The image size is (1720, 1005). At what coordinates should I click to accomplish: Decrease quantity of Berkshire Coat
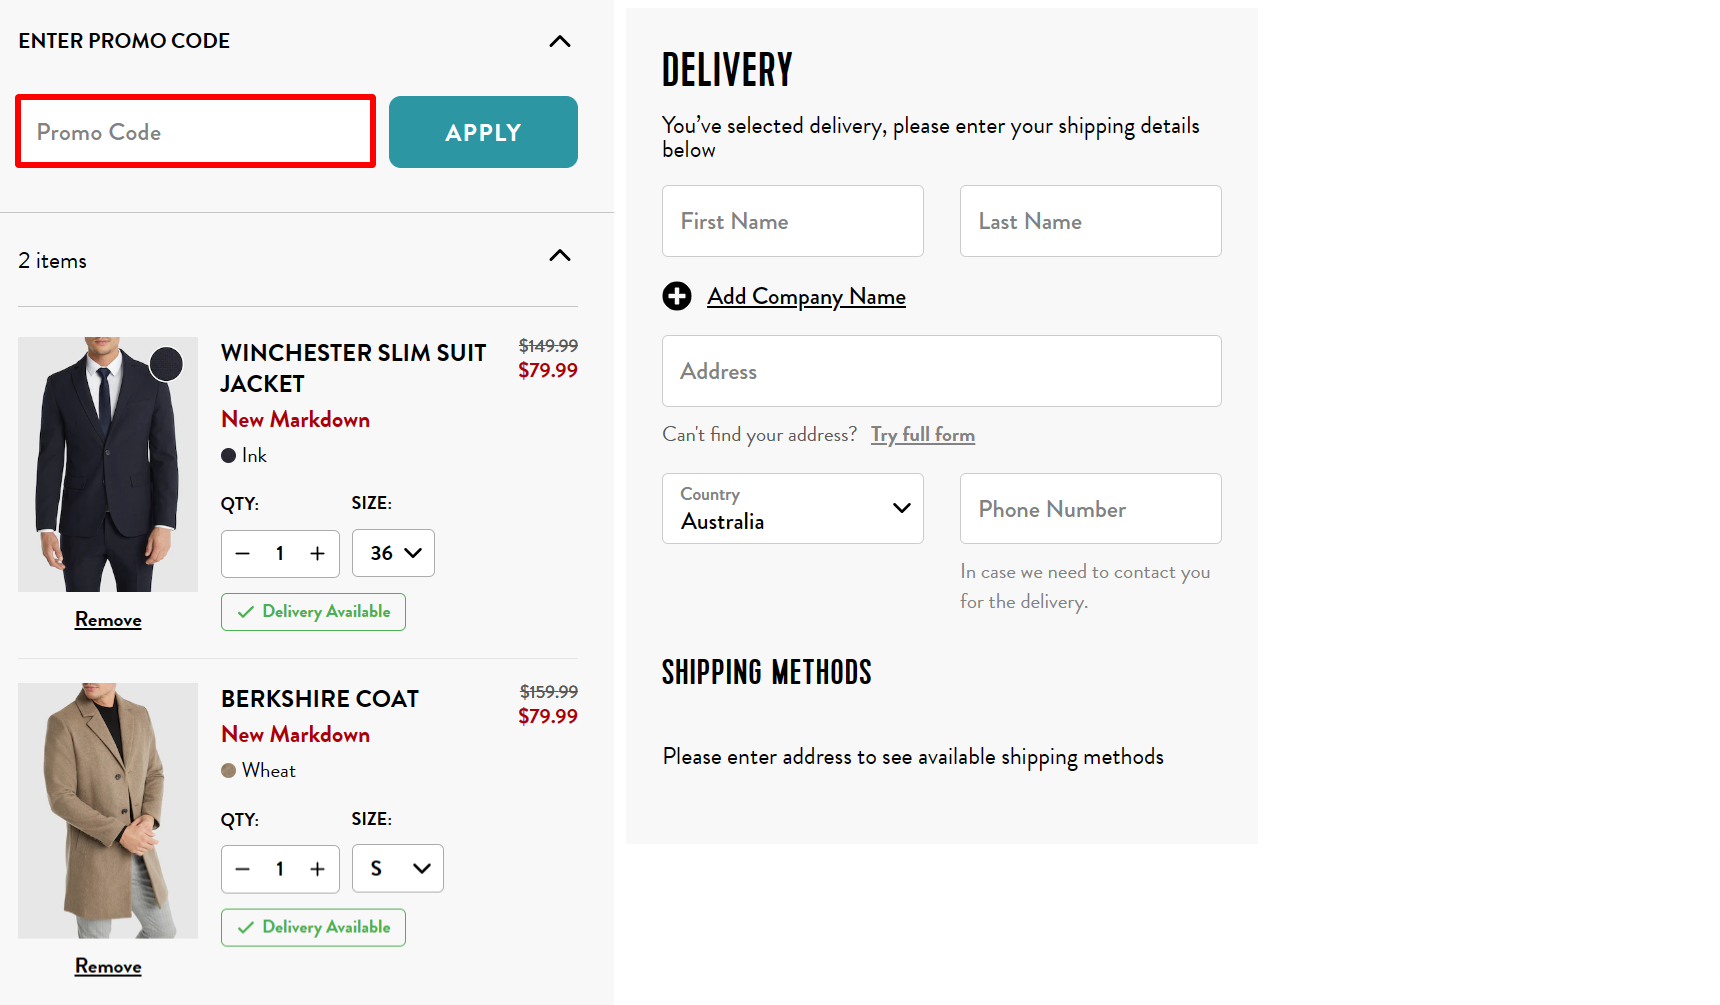[x=243, y=868]
